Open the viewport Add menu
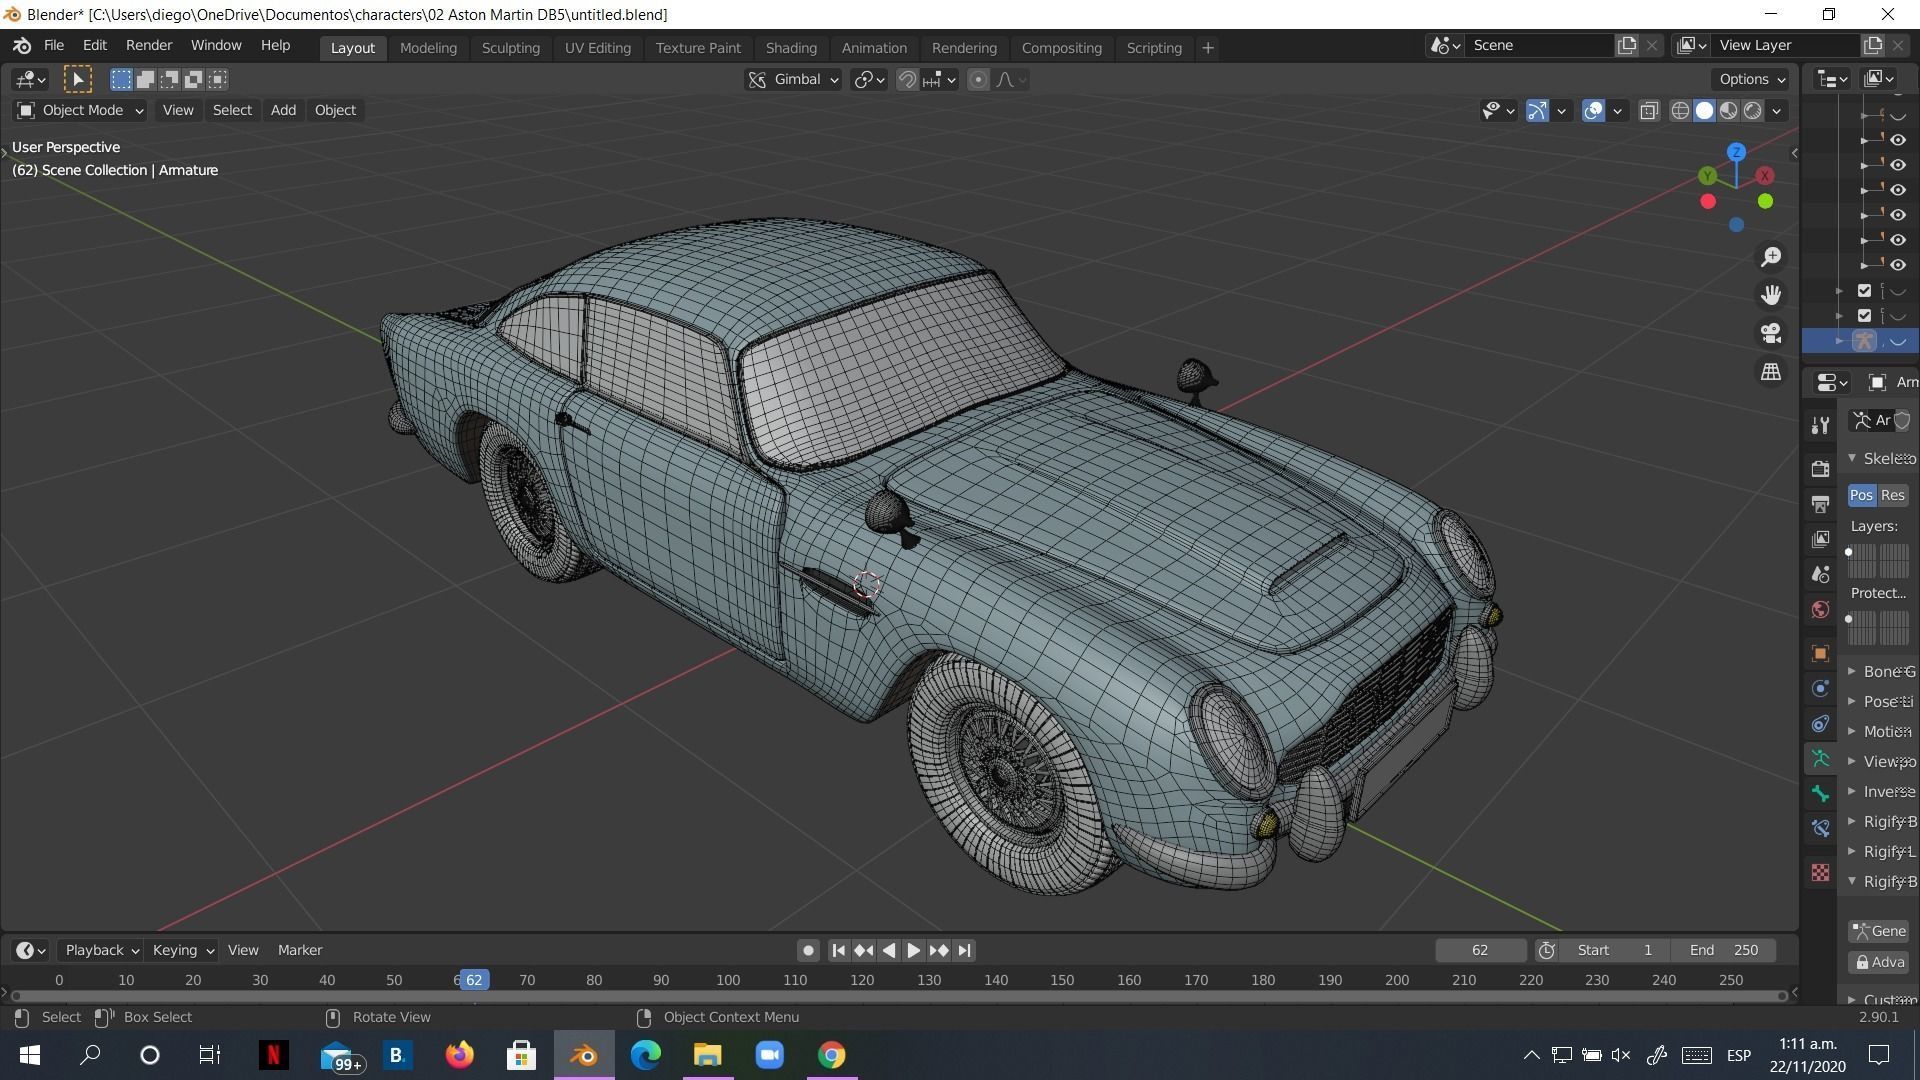 [x=283, y=110]
